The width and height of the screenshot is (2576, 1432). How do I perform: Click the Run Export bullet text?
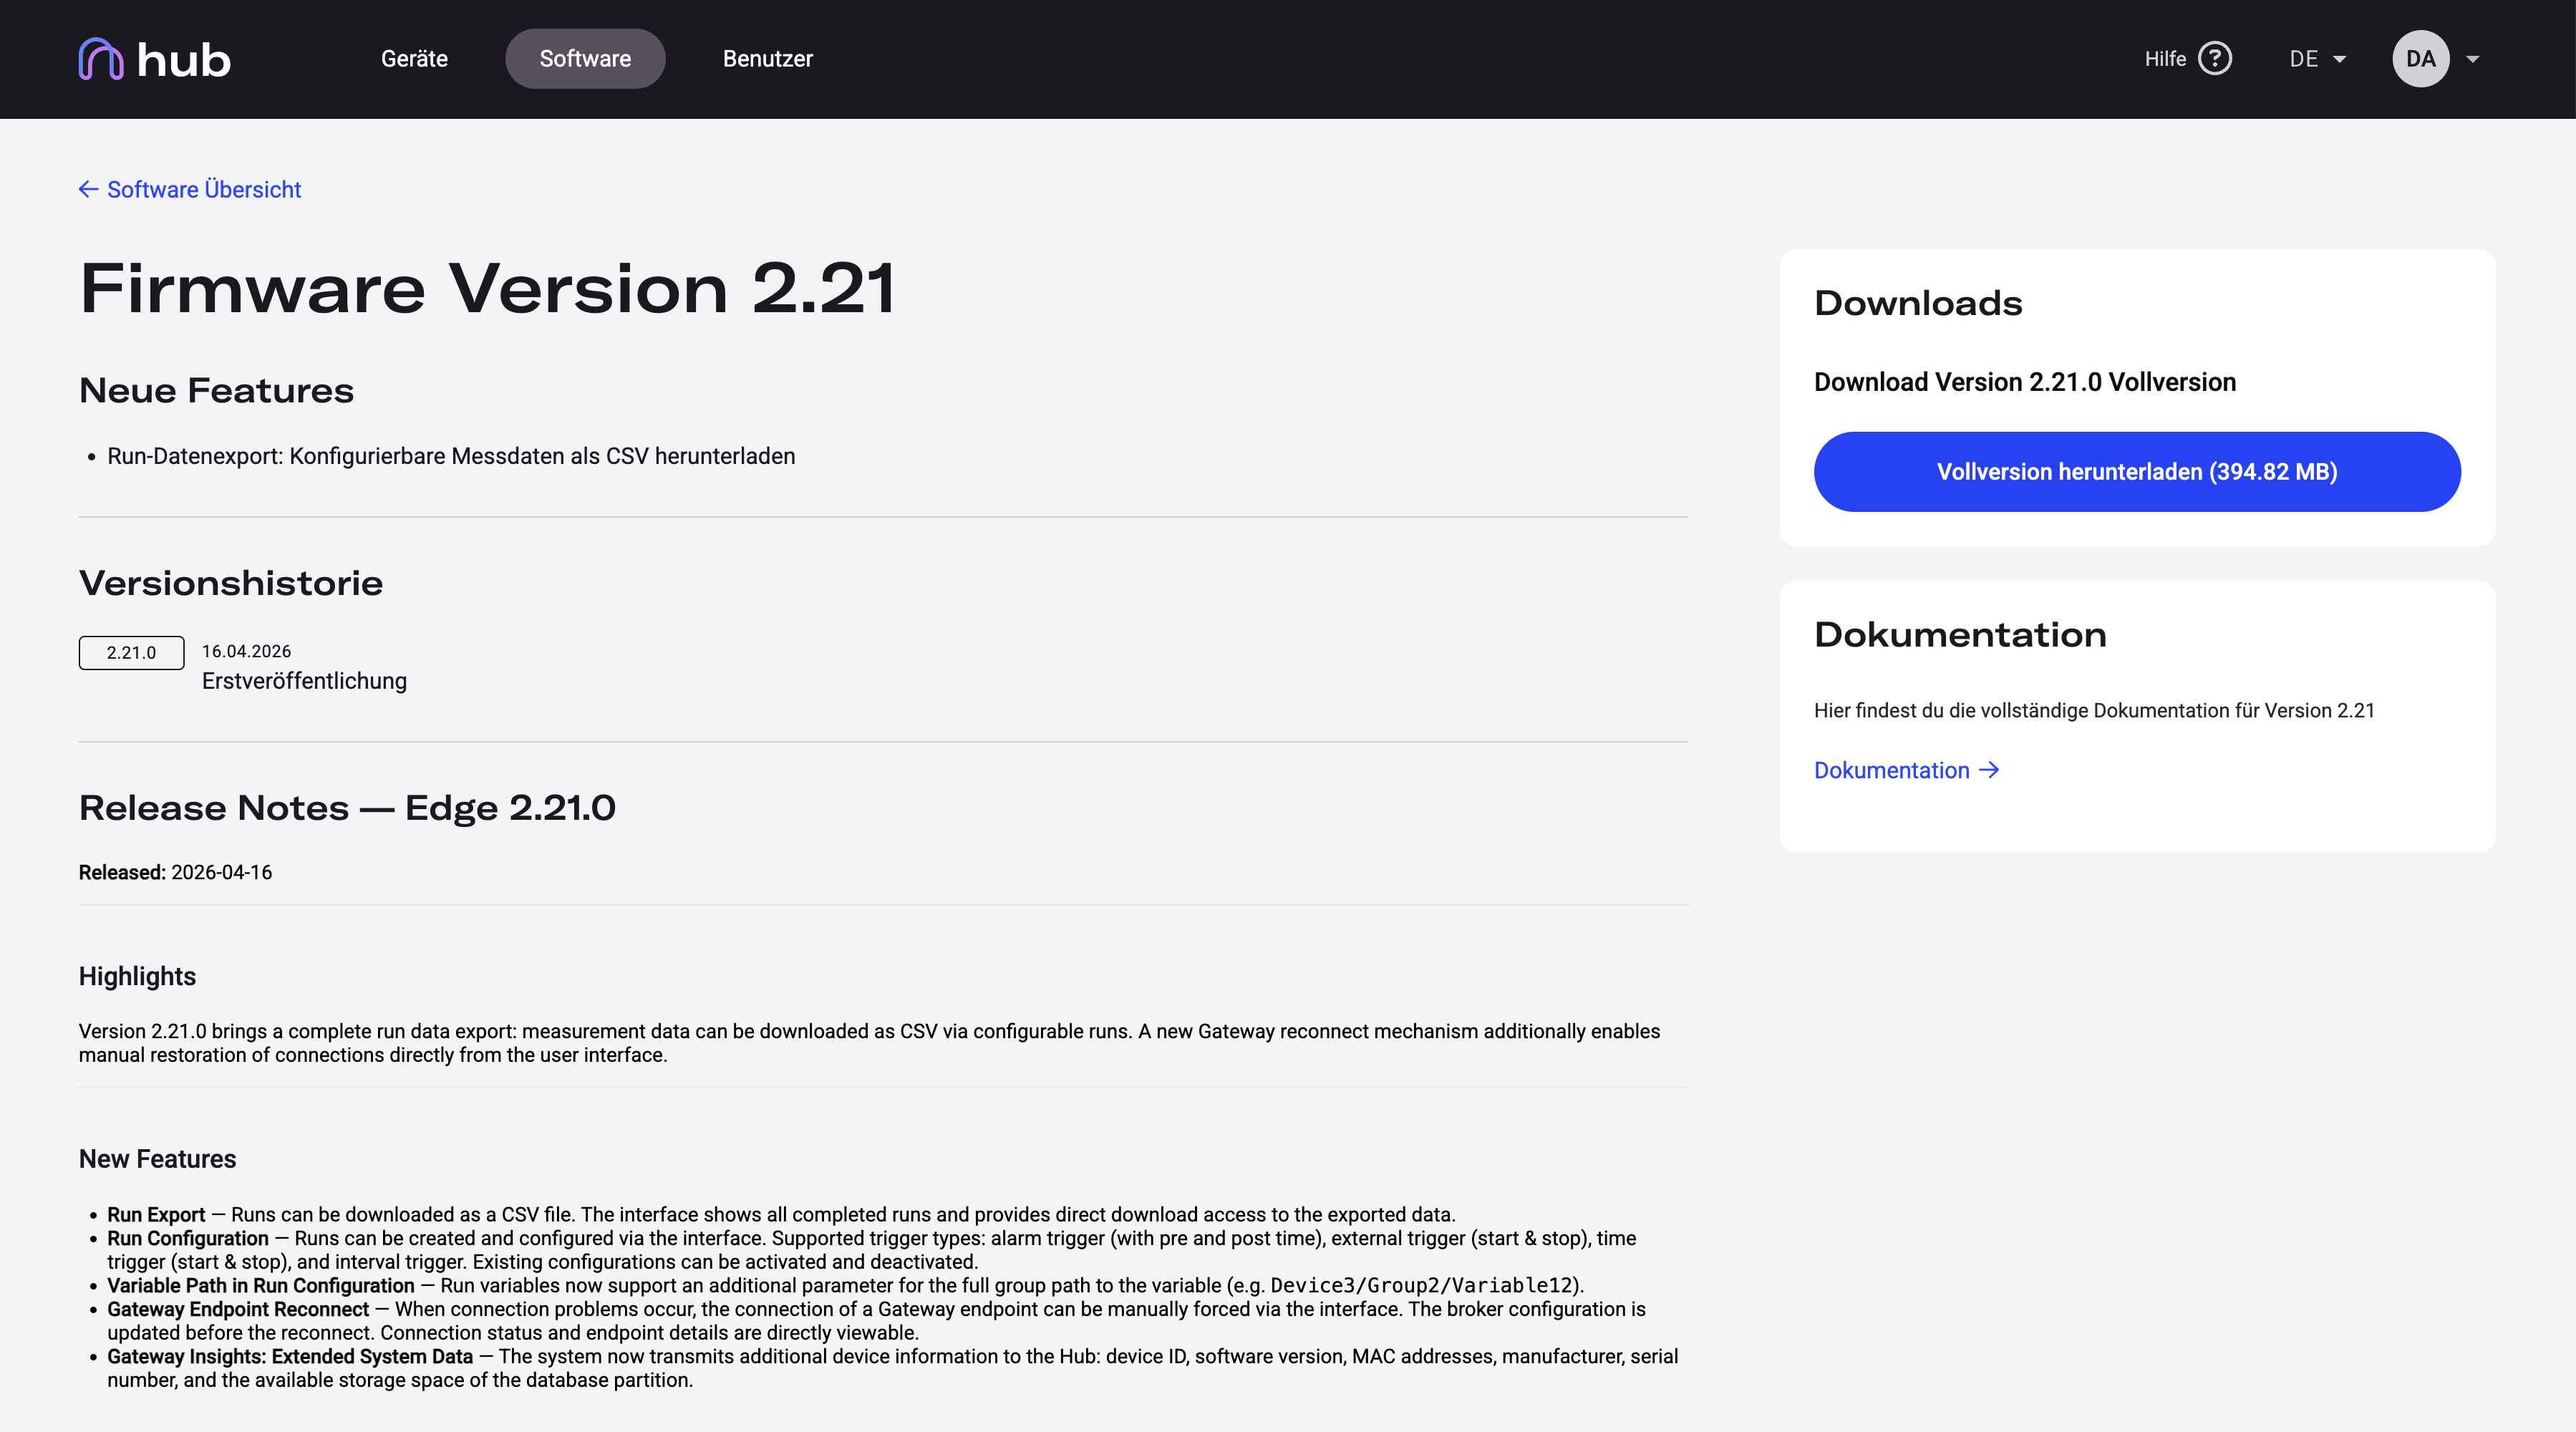(781, 1214)
